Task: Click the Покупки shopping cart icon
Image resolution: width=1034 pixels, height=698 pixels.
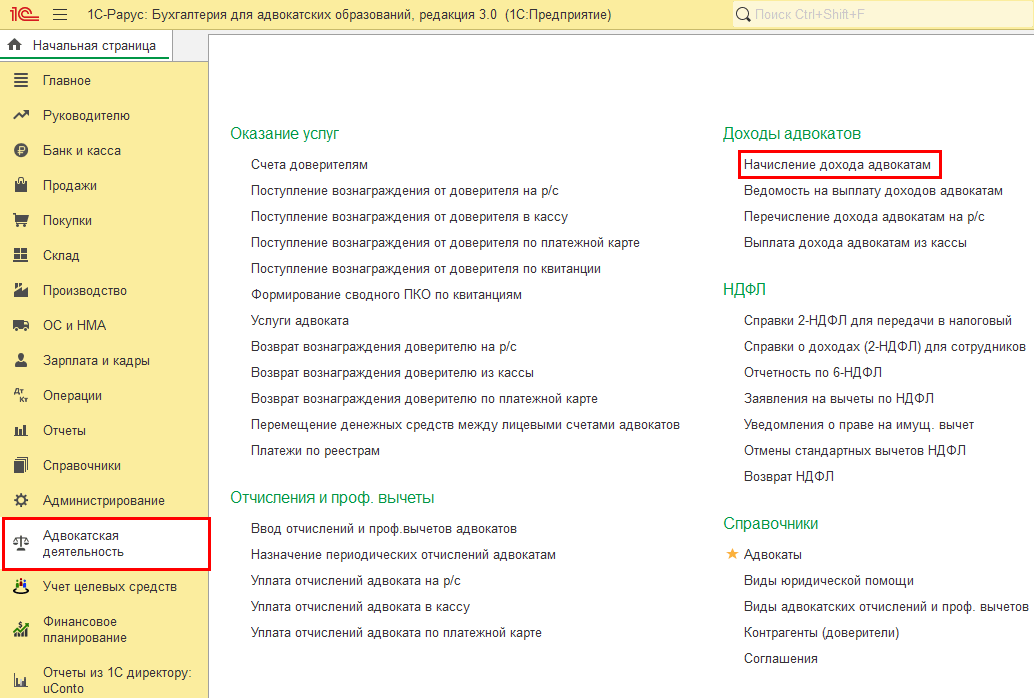Action: [20, 221]
